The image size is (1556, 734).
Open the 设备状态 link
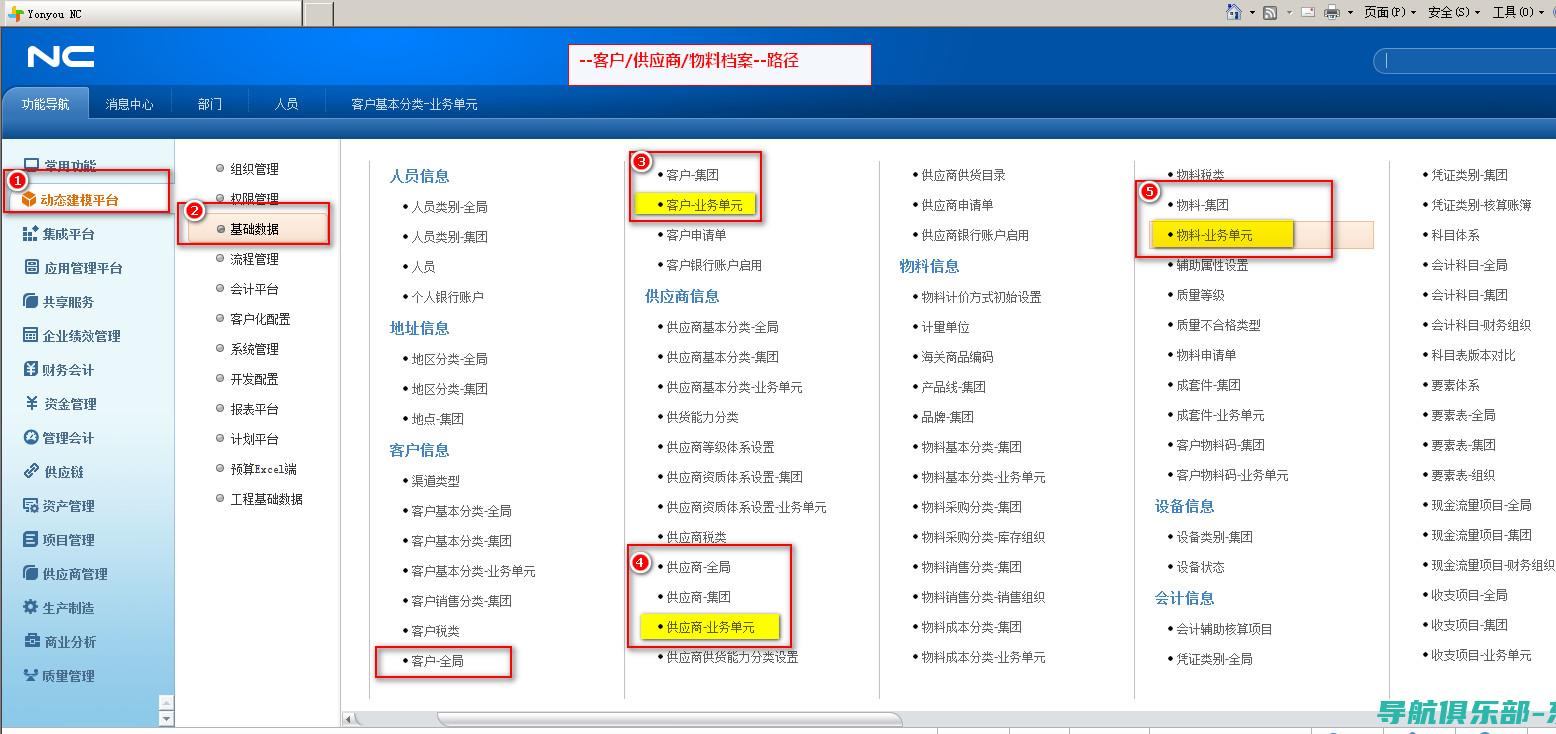pos(1200,567)
